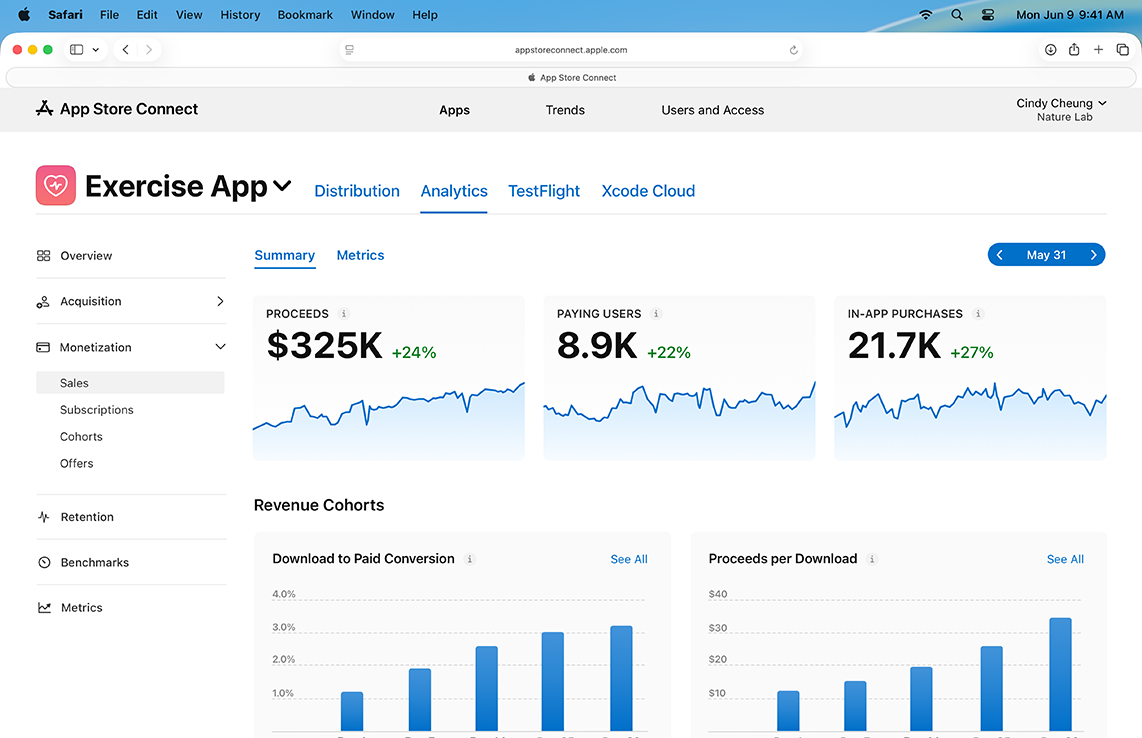This screenshot has height=738, width=1142.
Task: Click the App Store Connect logo
Action: click(x=44, y=109)
